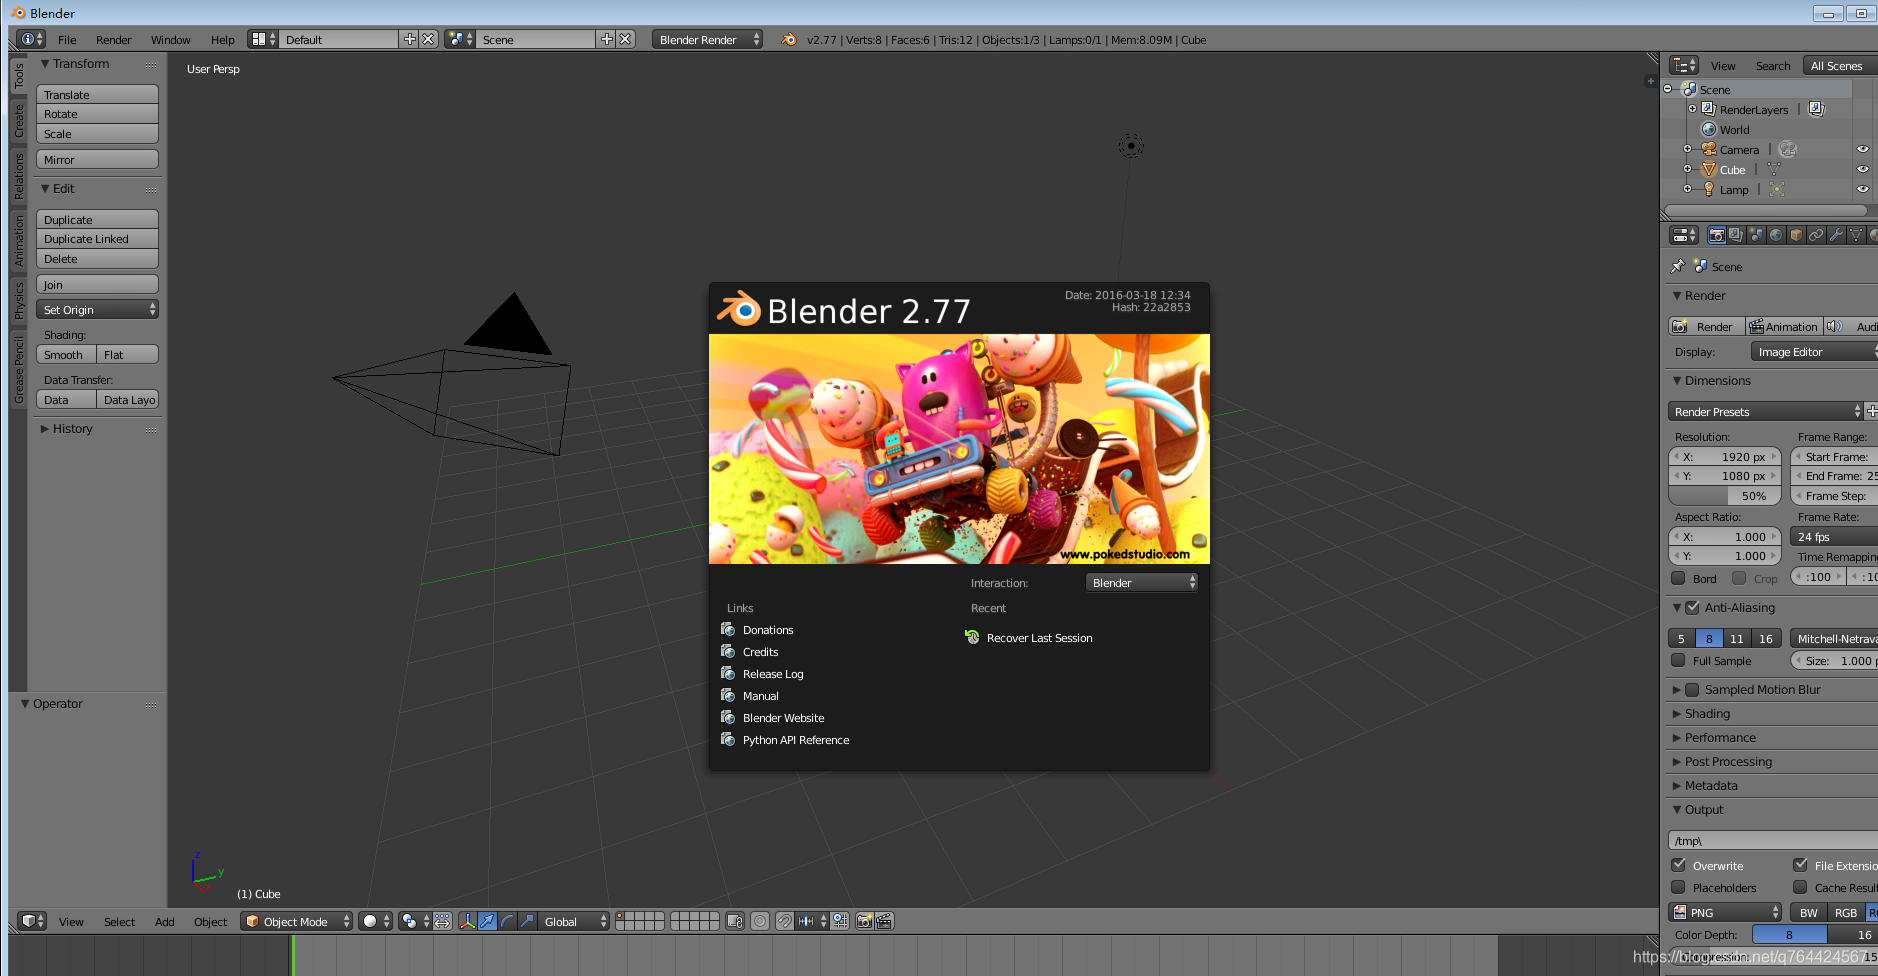Click the Blender logo in info header
The image size is (1878, 976).
point(789,39)
